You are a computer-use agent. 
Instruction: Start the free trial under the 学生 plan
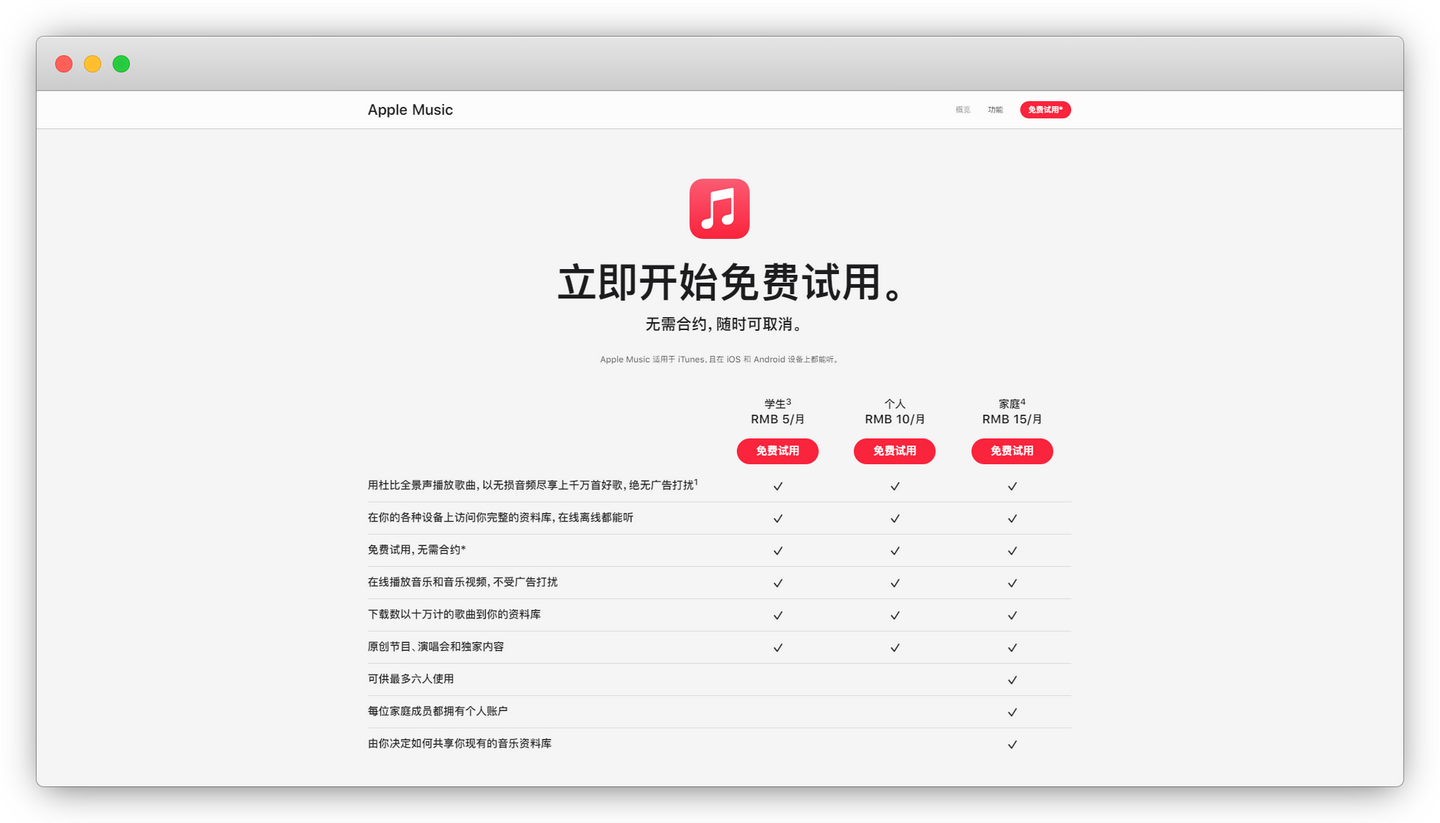click(x=777, y=451)
